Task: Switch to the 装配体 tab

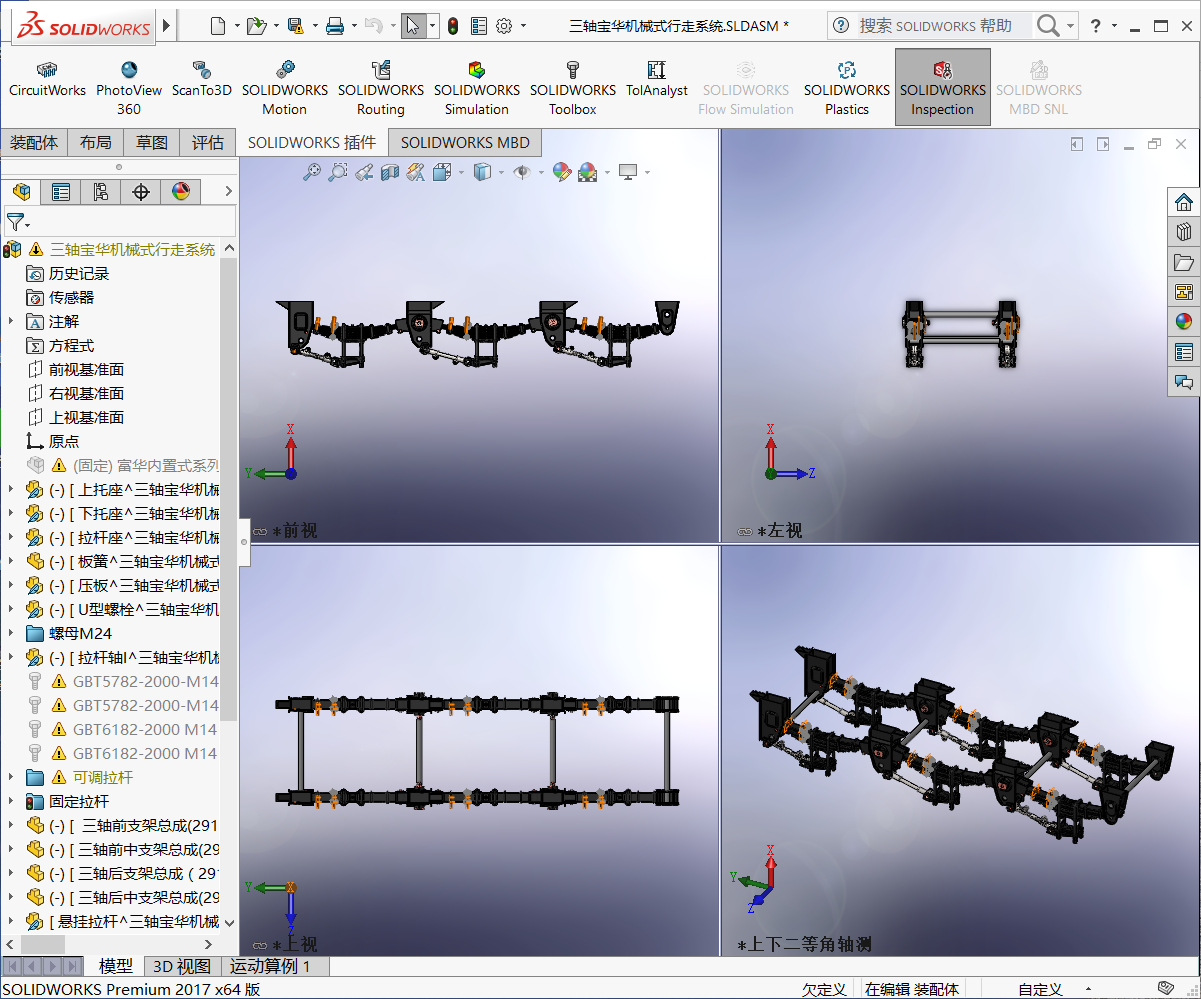Action: tap(34, 143)
